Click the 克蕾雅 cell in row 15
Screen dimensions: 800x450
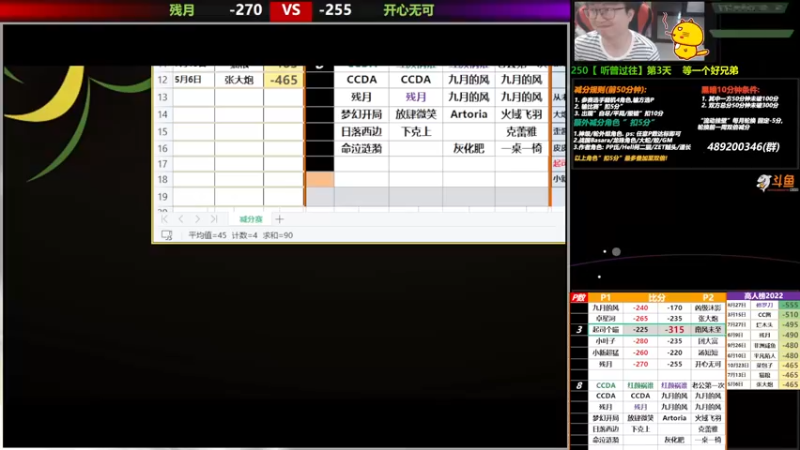coord(521,132)
